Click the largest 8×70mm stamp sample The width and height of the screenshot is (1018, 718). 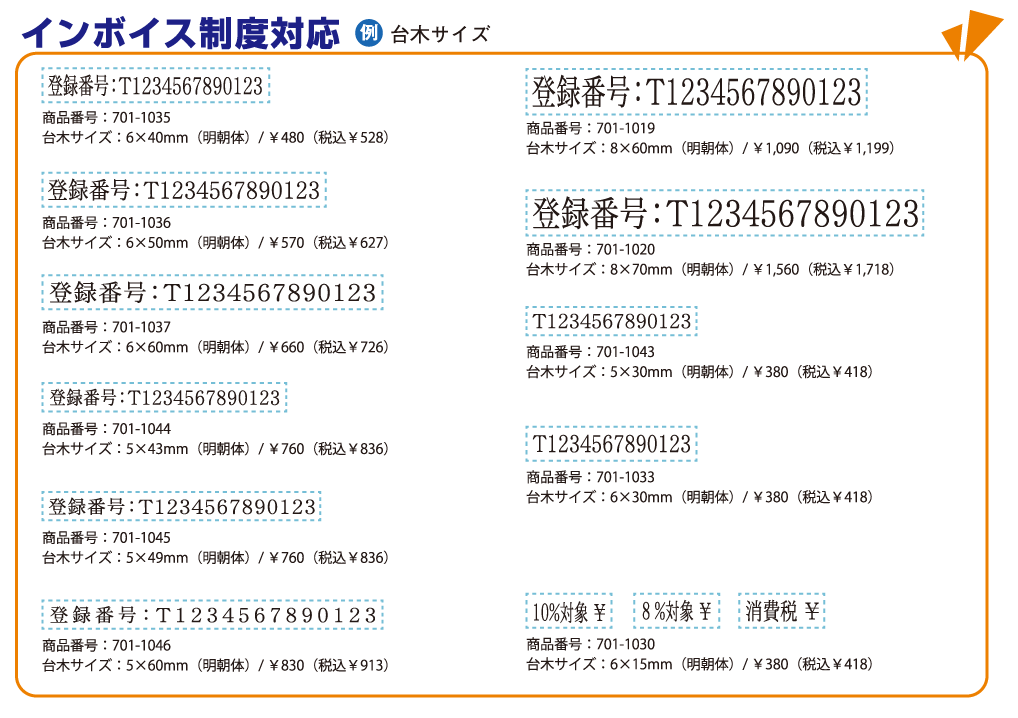[x=724, y=213]
